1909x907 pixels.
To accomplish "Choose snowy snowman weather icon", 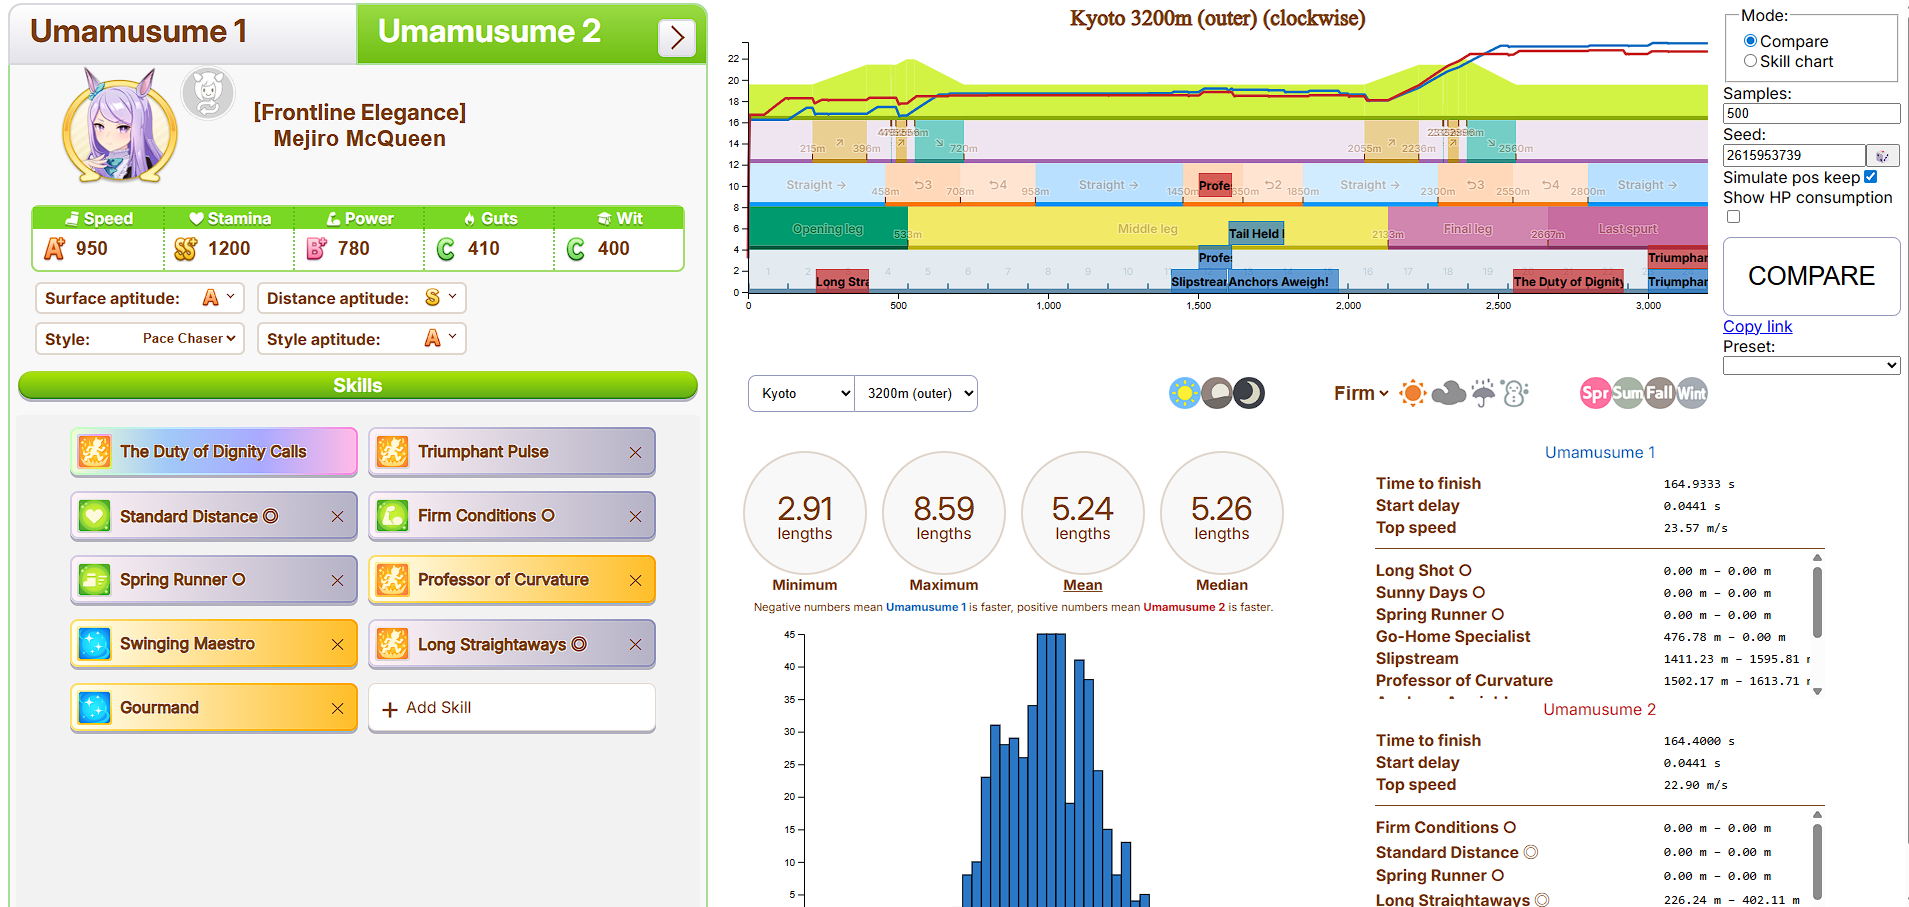I will click(x=1515, y=393).
